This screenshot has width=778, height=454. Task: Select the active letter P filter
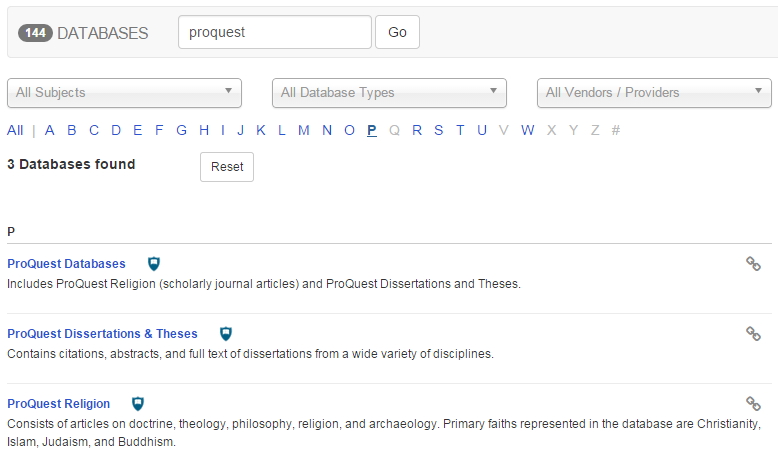coord(372,130)
